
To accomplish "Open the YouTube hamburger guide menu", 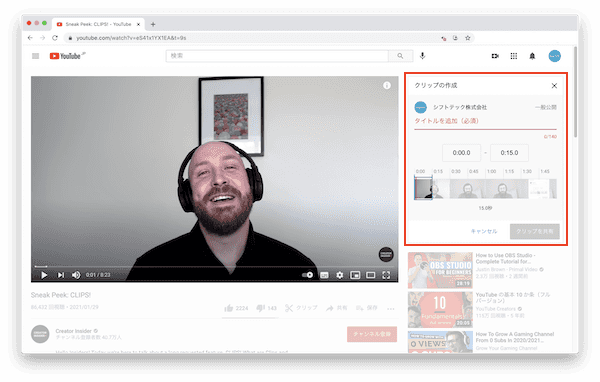I will [36, 56].
